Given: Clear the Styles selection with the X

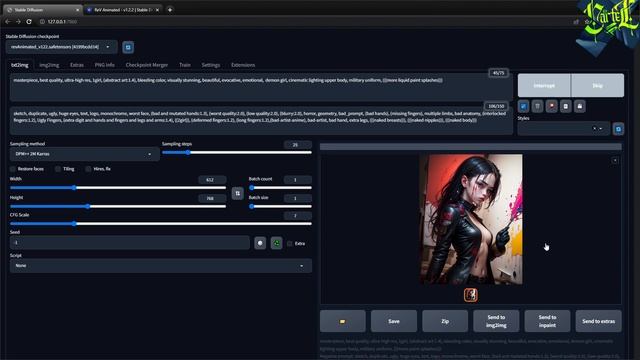Looking at the screenshot, I should tap(594, 129).
